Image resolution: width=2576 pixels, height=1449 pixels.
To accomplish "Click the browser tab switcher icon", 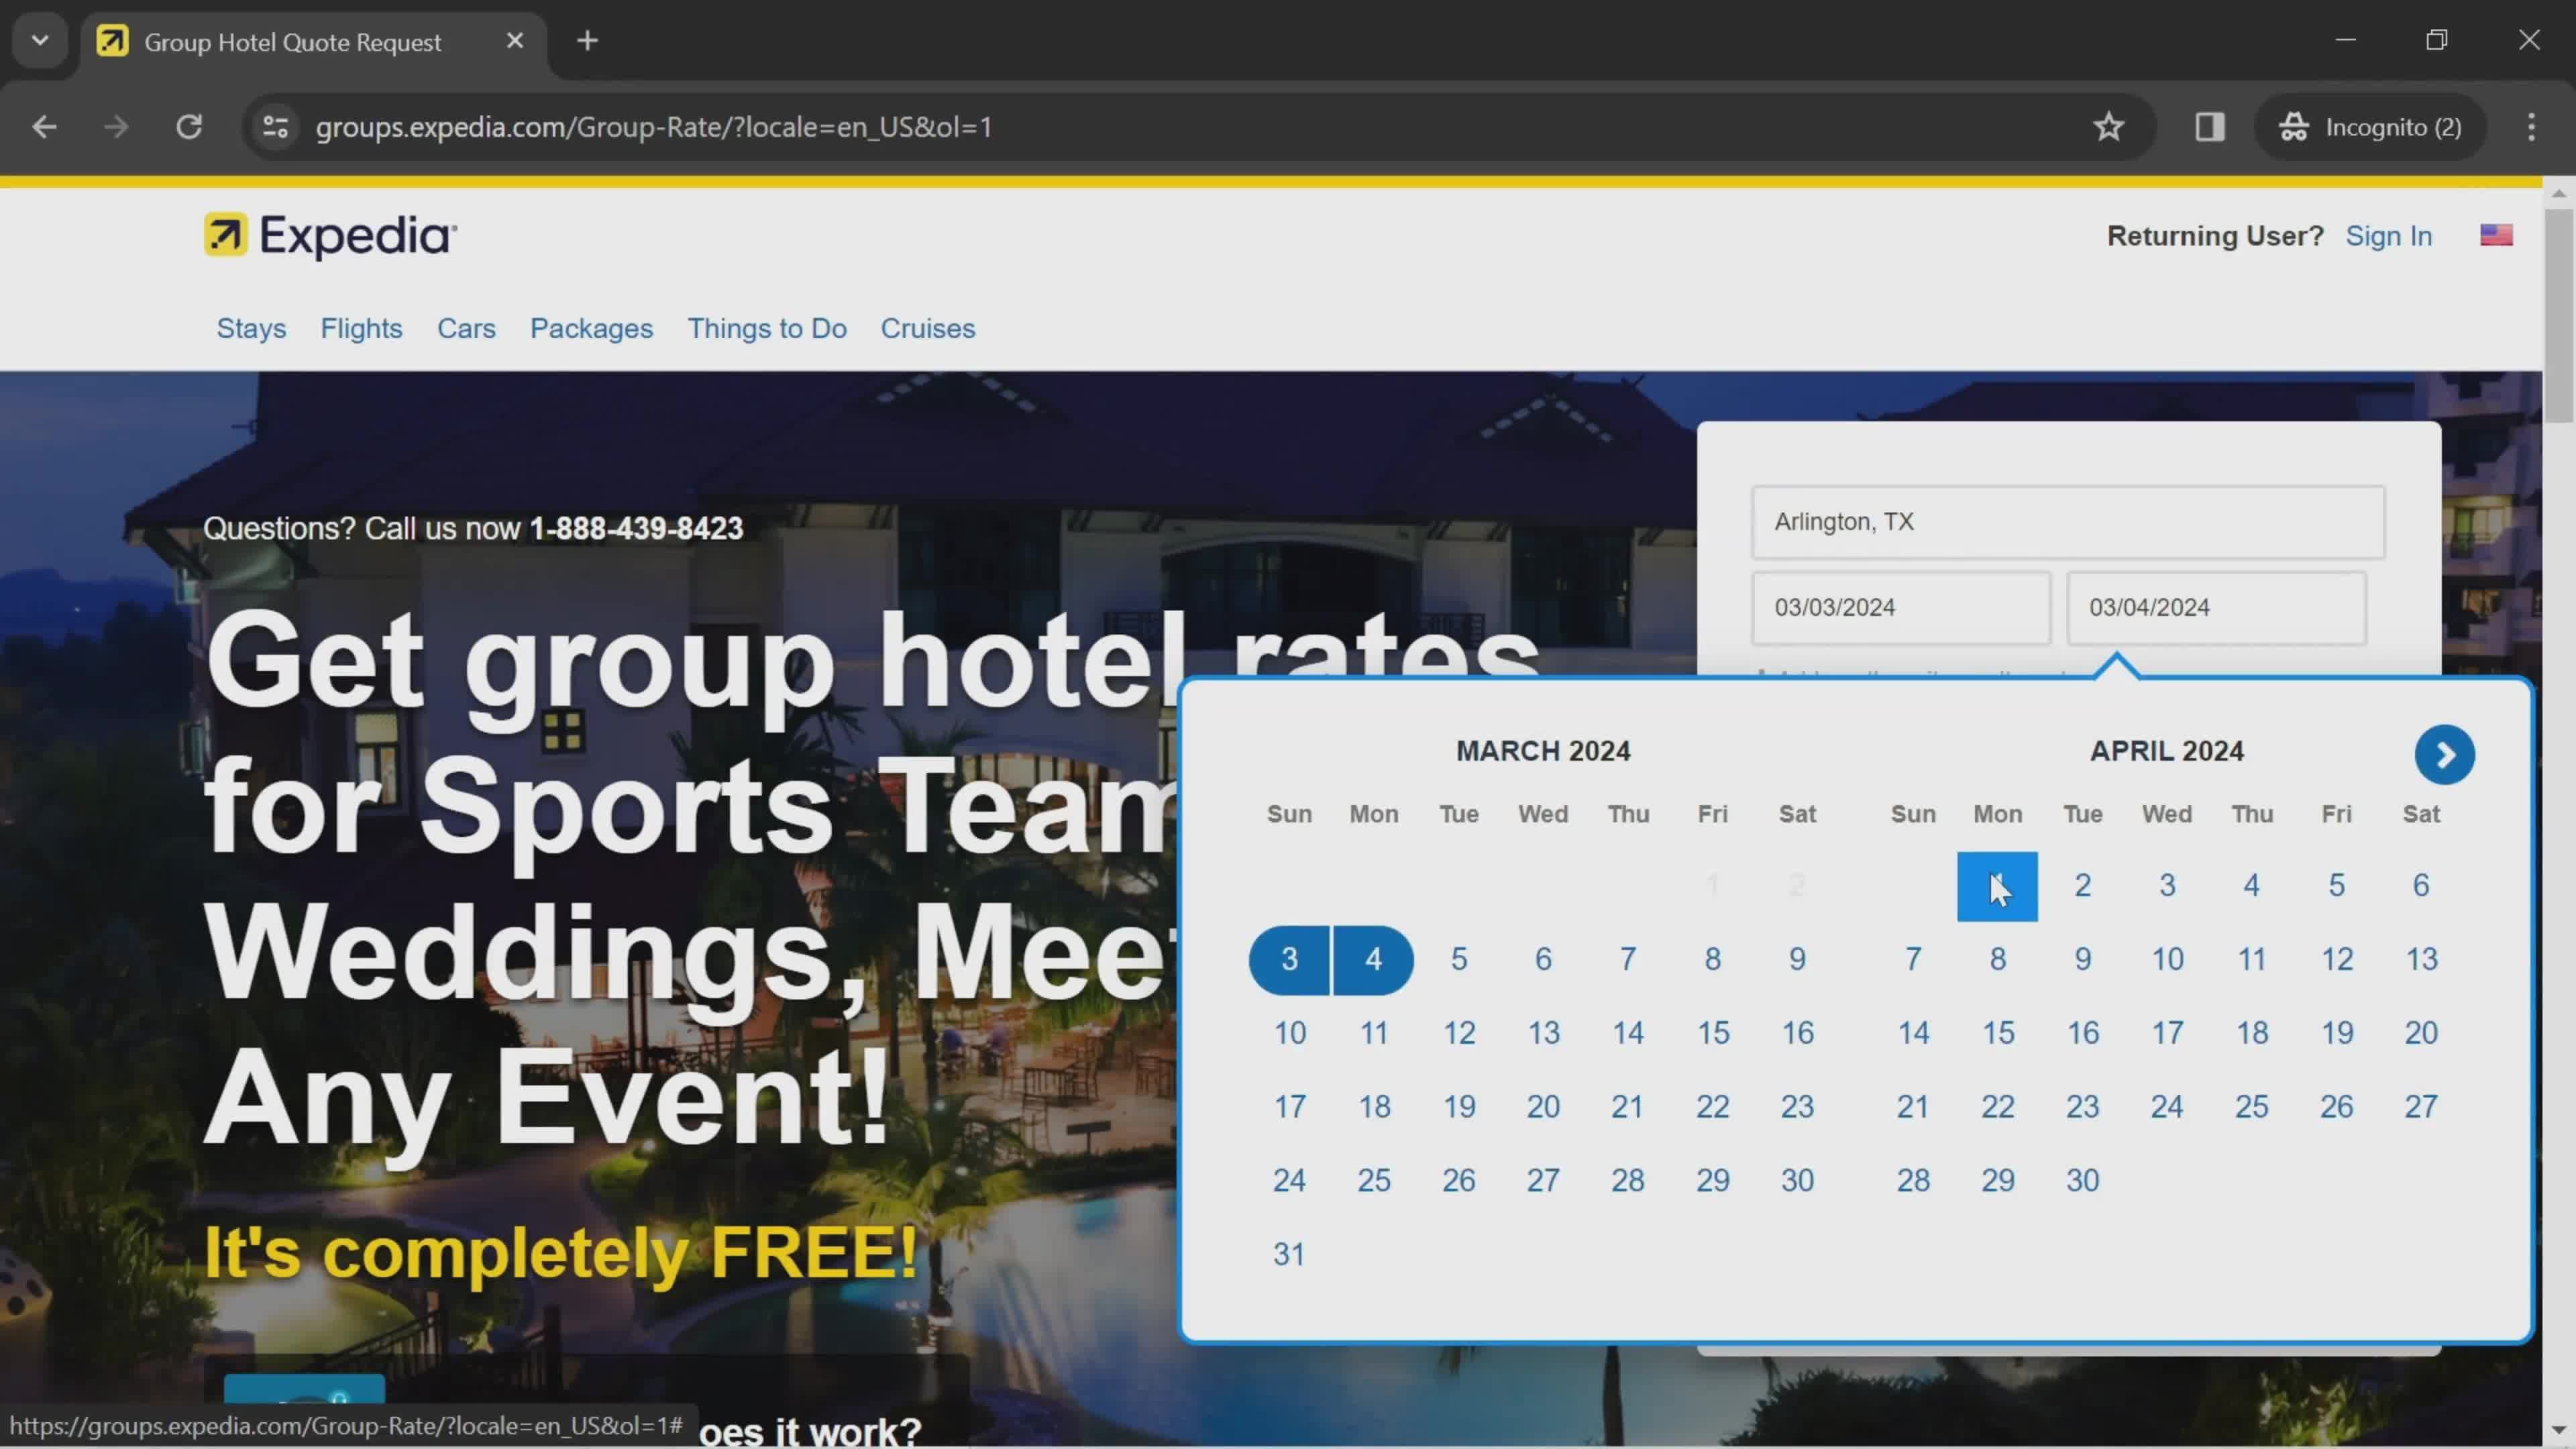I will [x=39, y=39].
